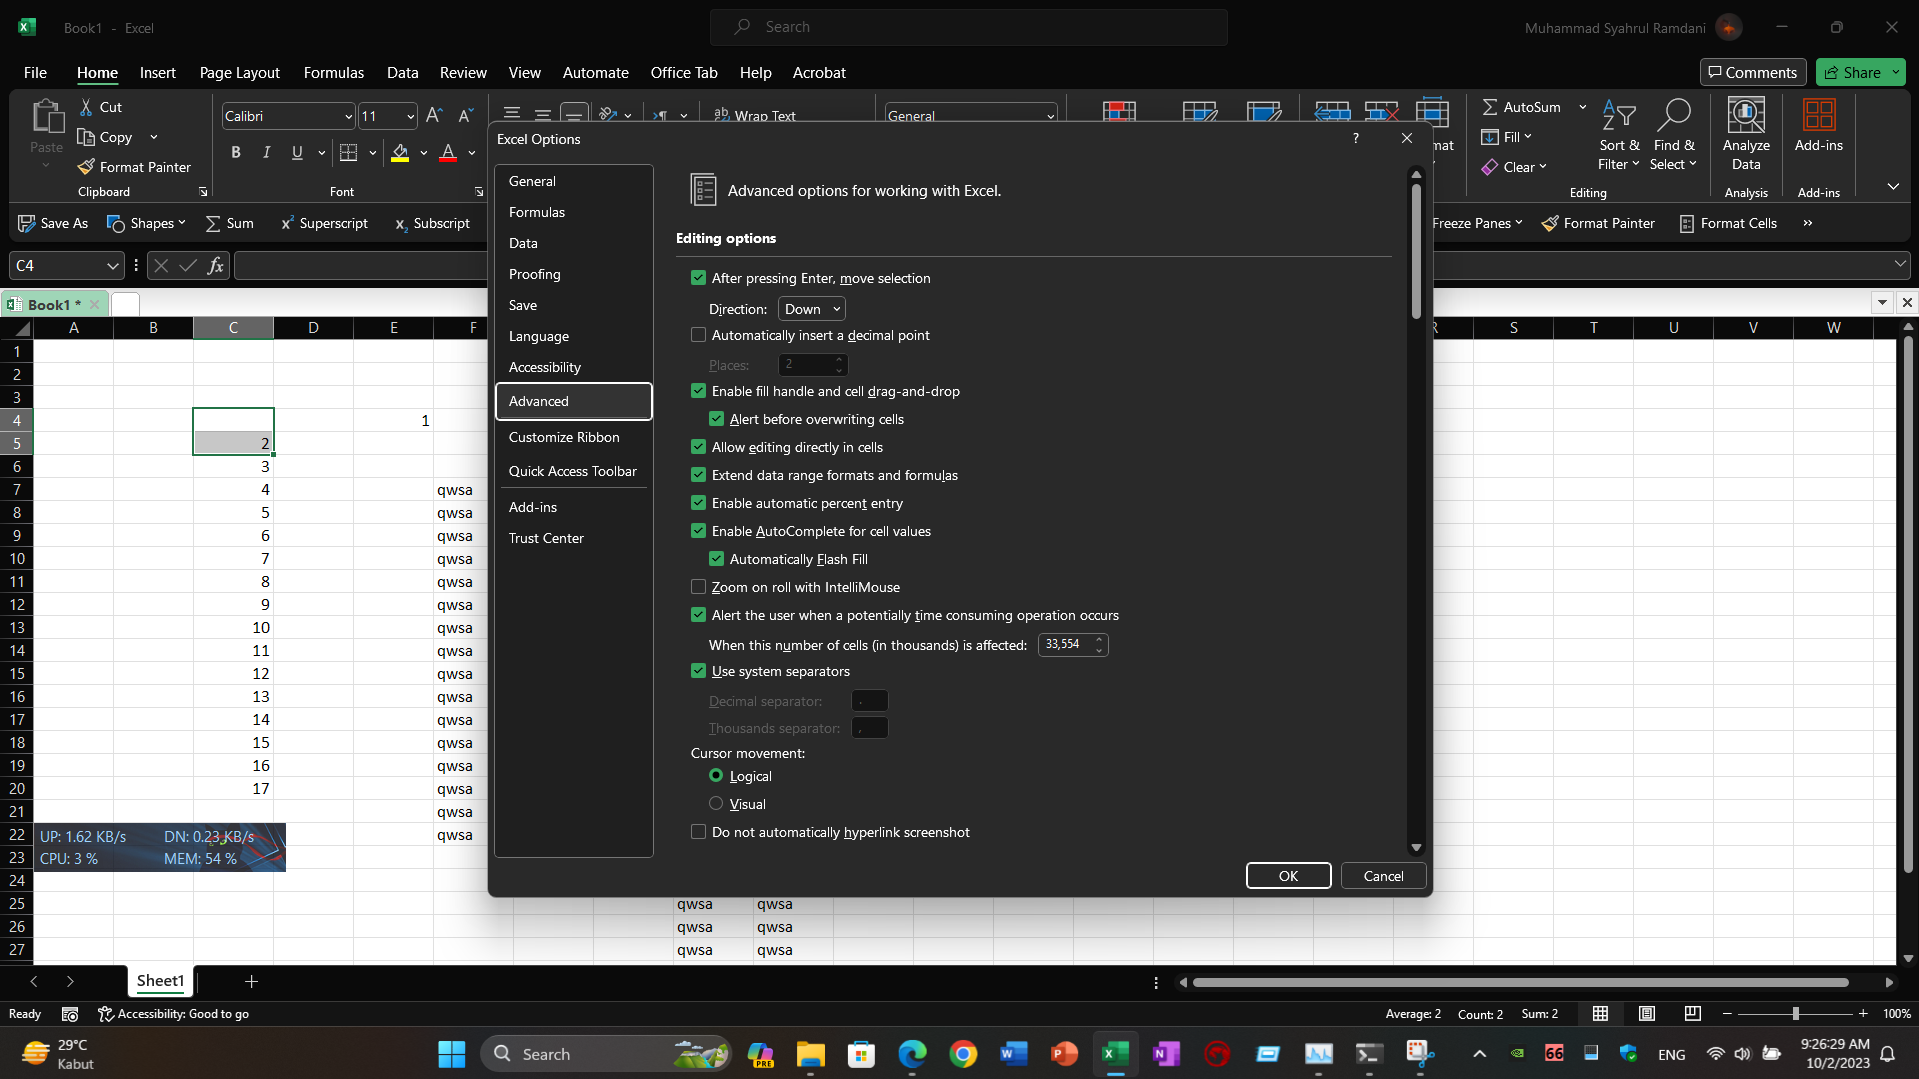Select the Sheet1 tab

coord(160,981)
